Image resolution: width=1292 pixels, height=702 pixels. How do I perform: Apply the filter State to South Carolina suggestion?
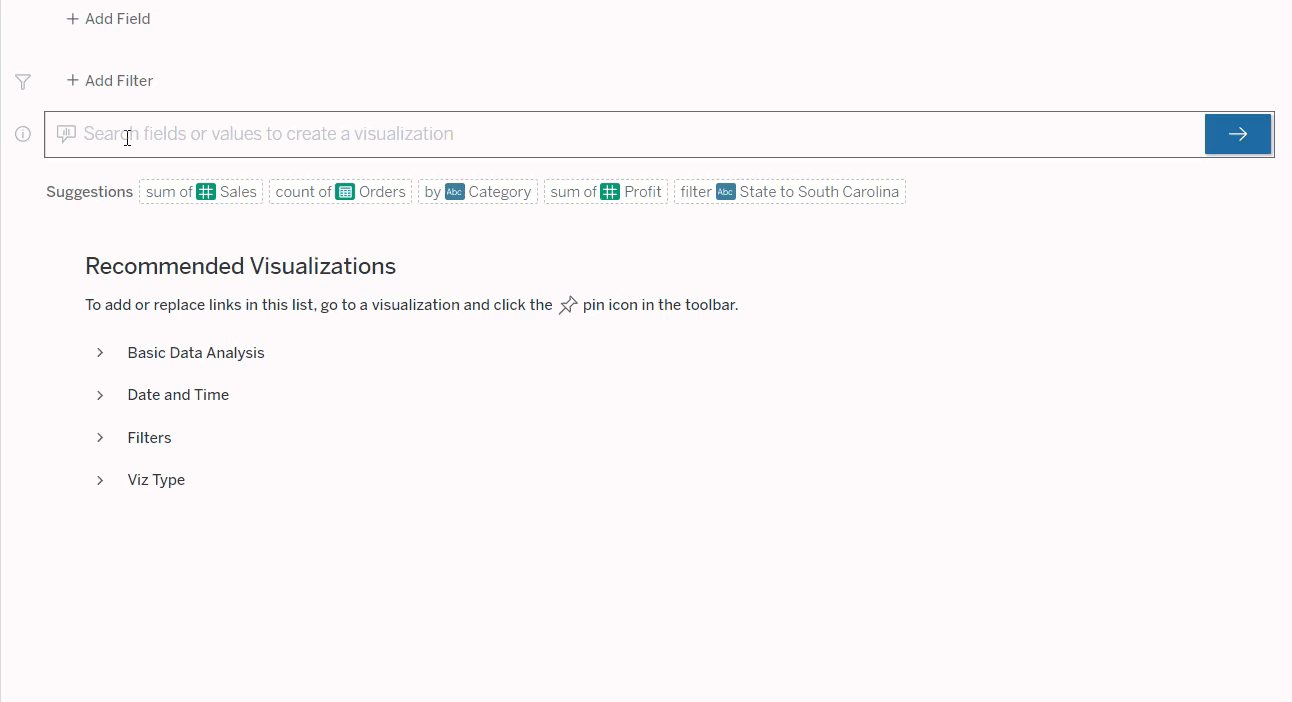[x=789, y=190]
